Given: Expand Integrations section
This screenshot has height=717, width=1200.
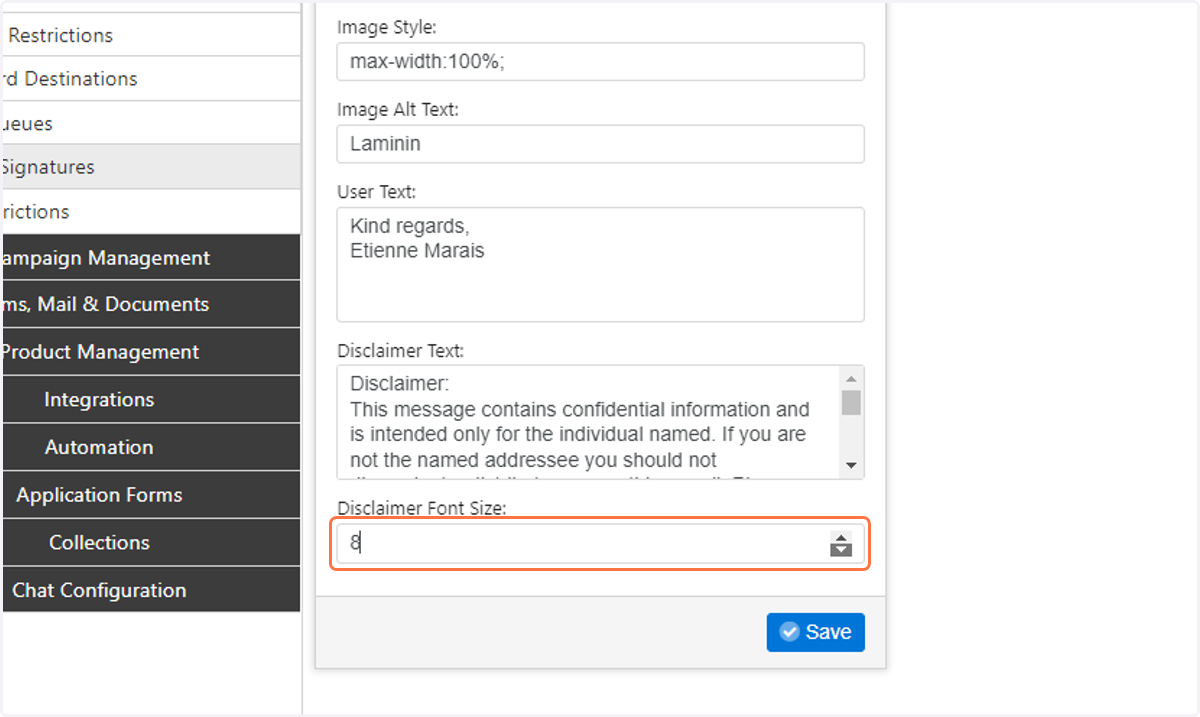Looking at the screenshot, I should [x=150, y=399].
